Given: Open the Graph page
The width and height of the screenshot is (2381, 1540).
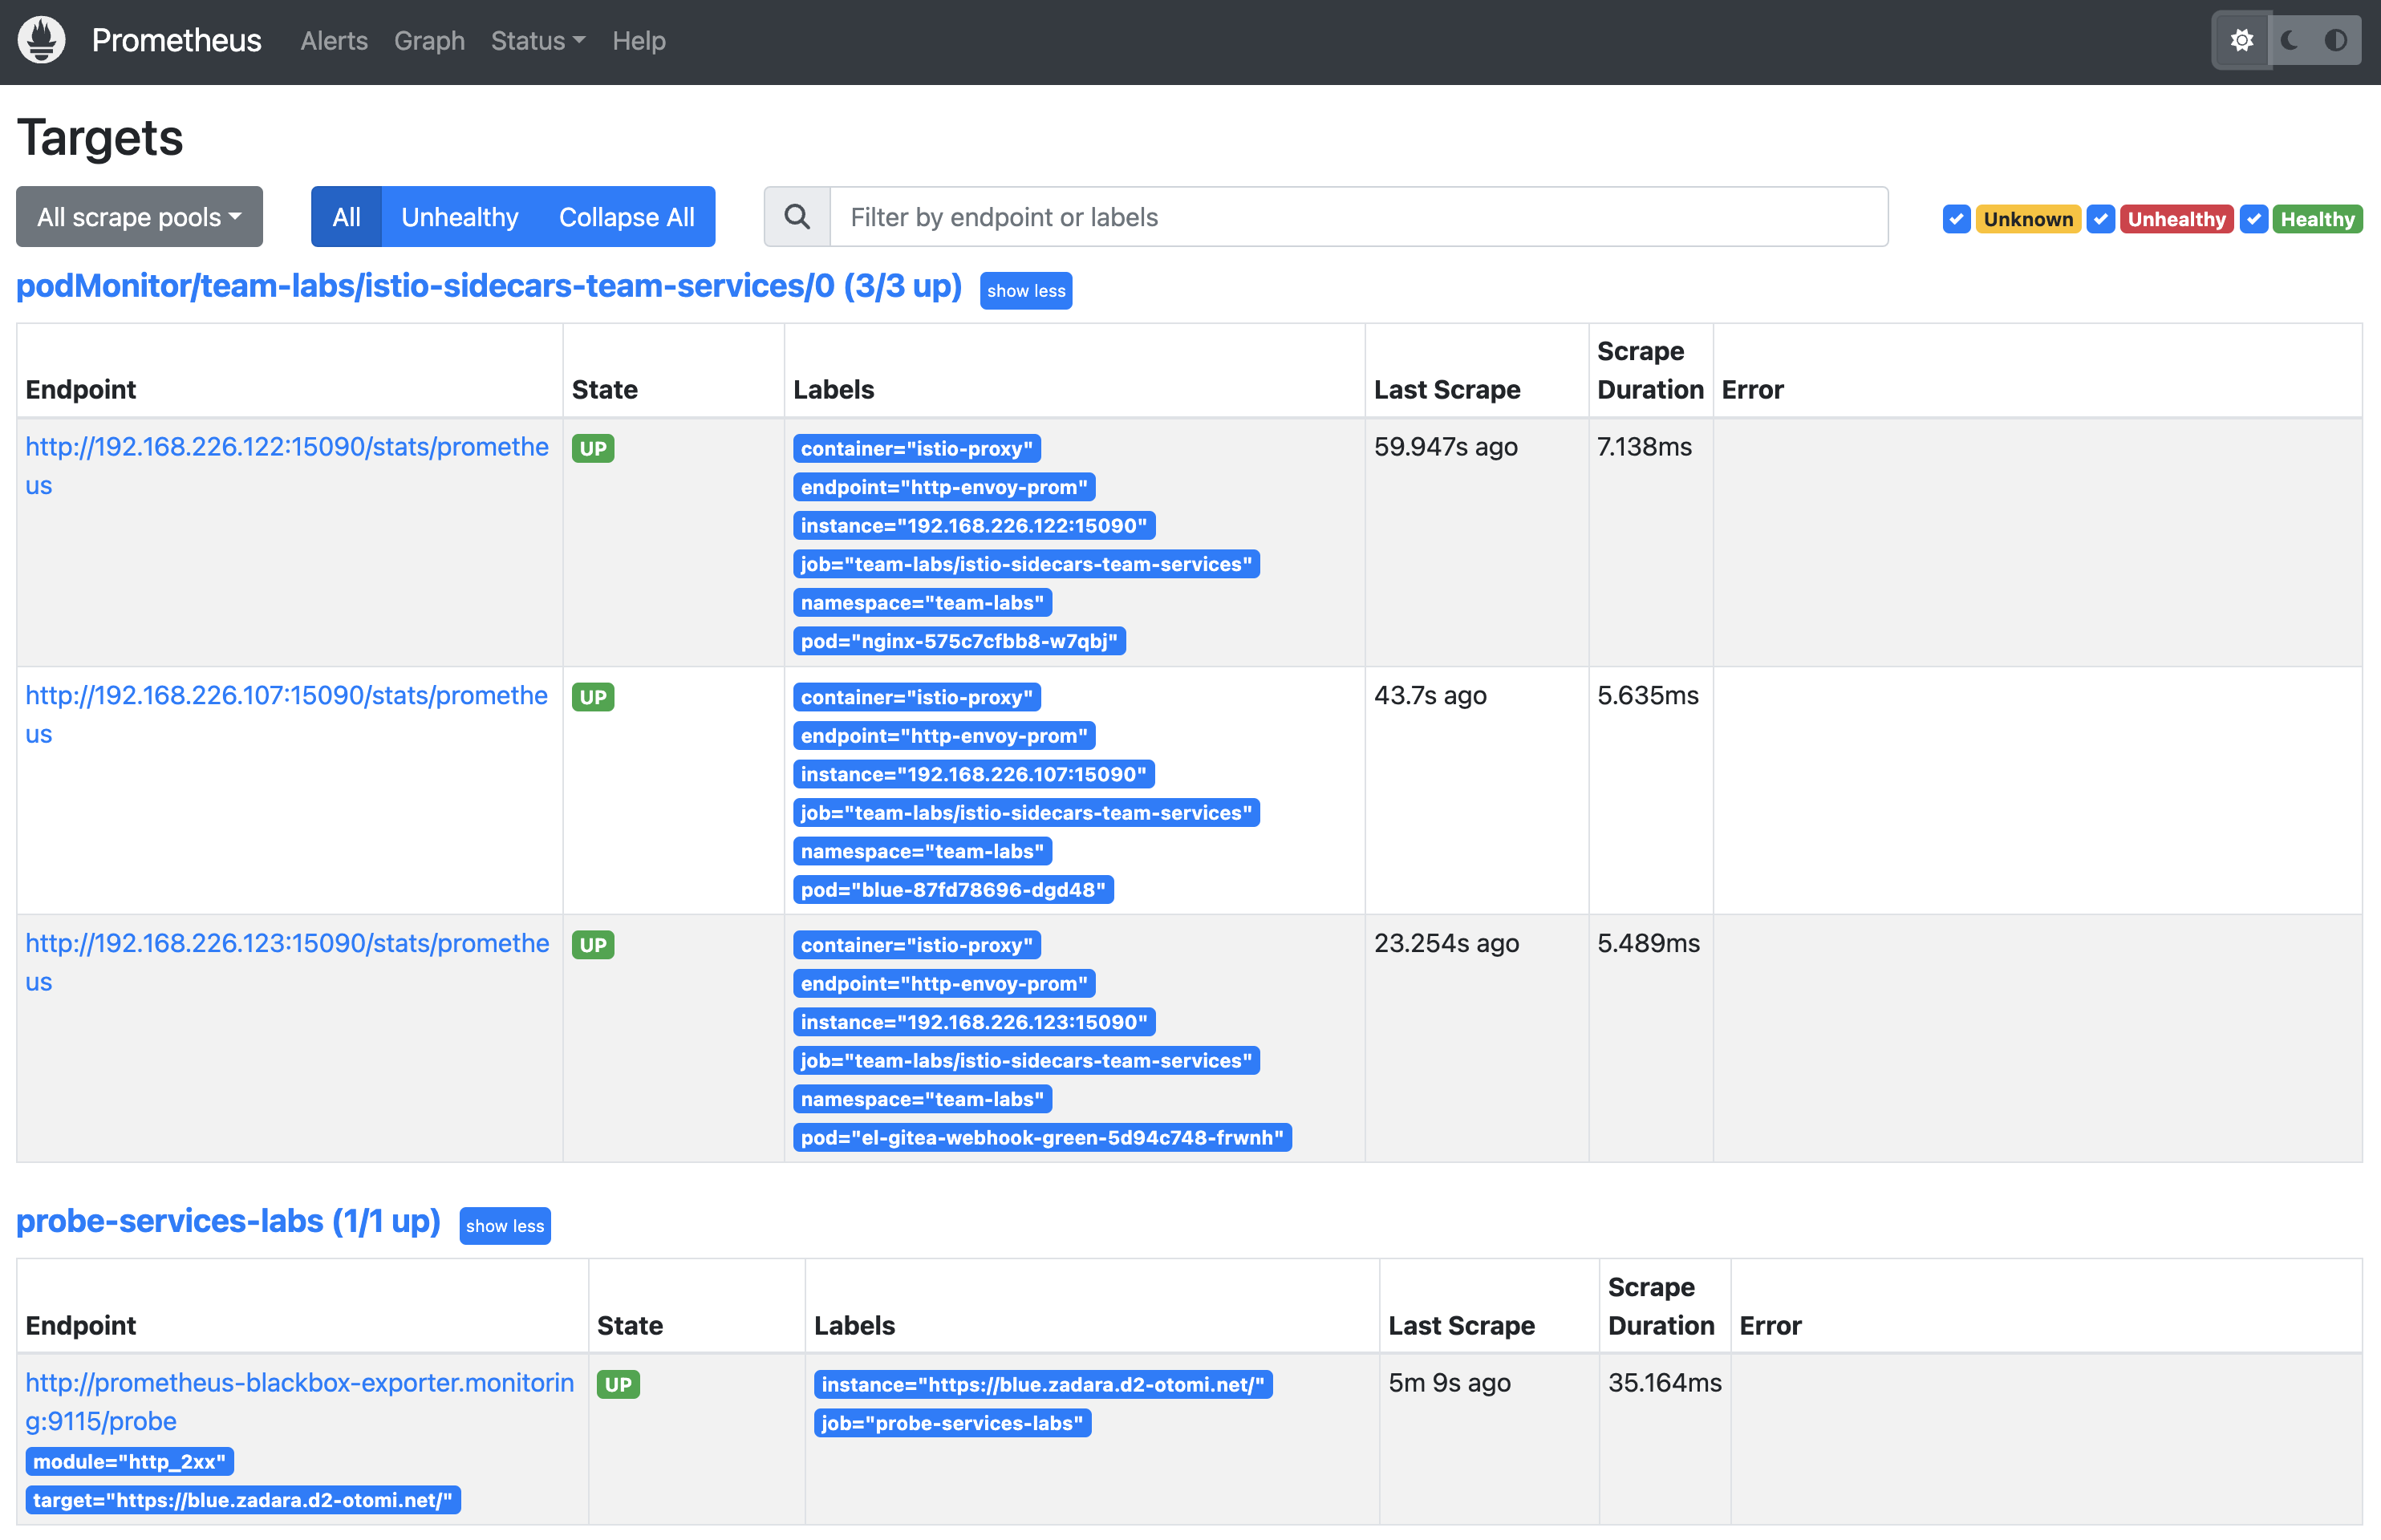Looking at the screenshot, I should click(429, 41).
